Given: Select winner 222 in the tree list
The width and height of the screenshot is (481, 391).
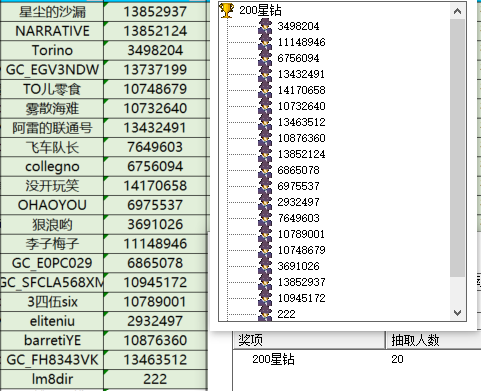Looking at the screenshot, I should pyautogui.click(x=286, y=314).
